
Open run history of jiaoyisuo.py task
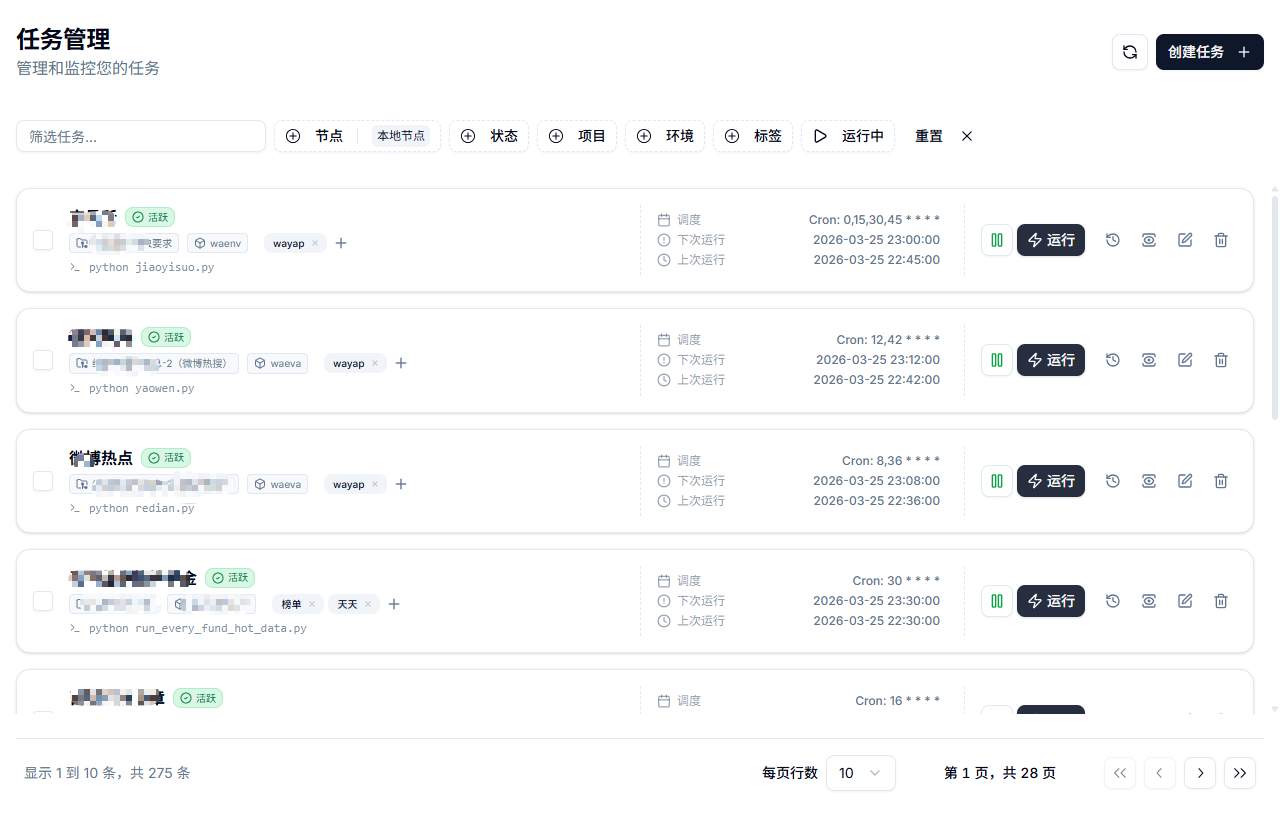tap(1112, 240)
